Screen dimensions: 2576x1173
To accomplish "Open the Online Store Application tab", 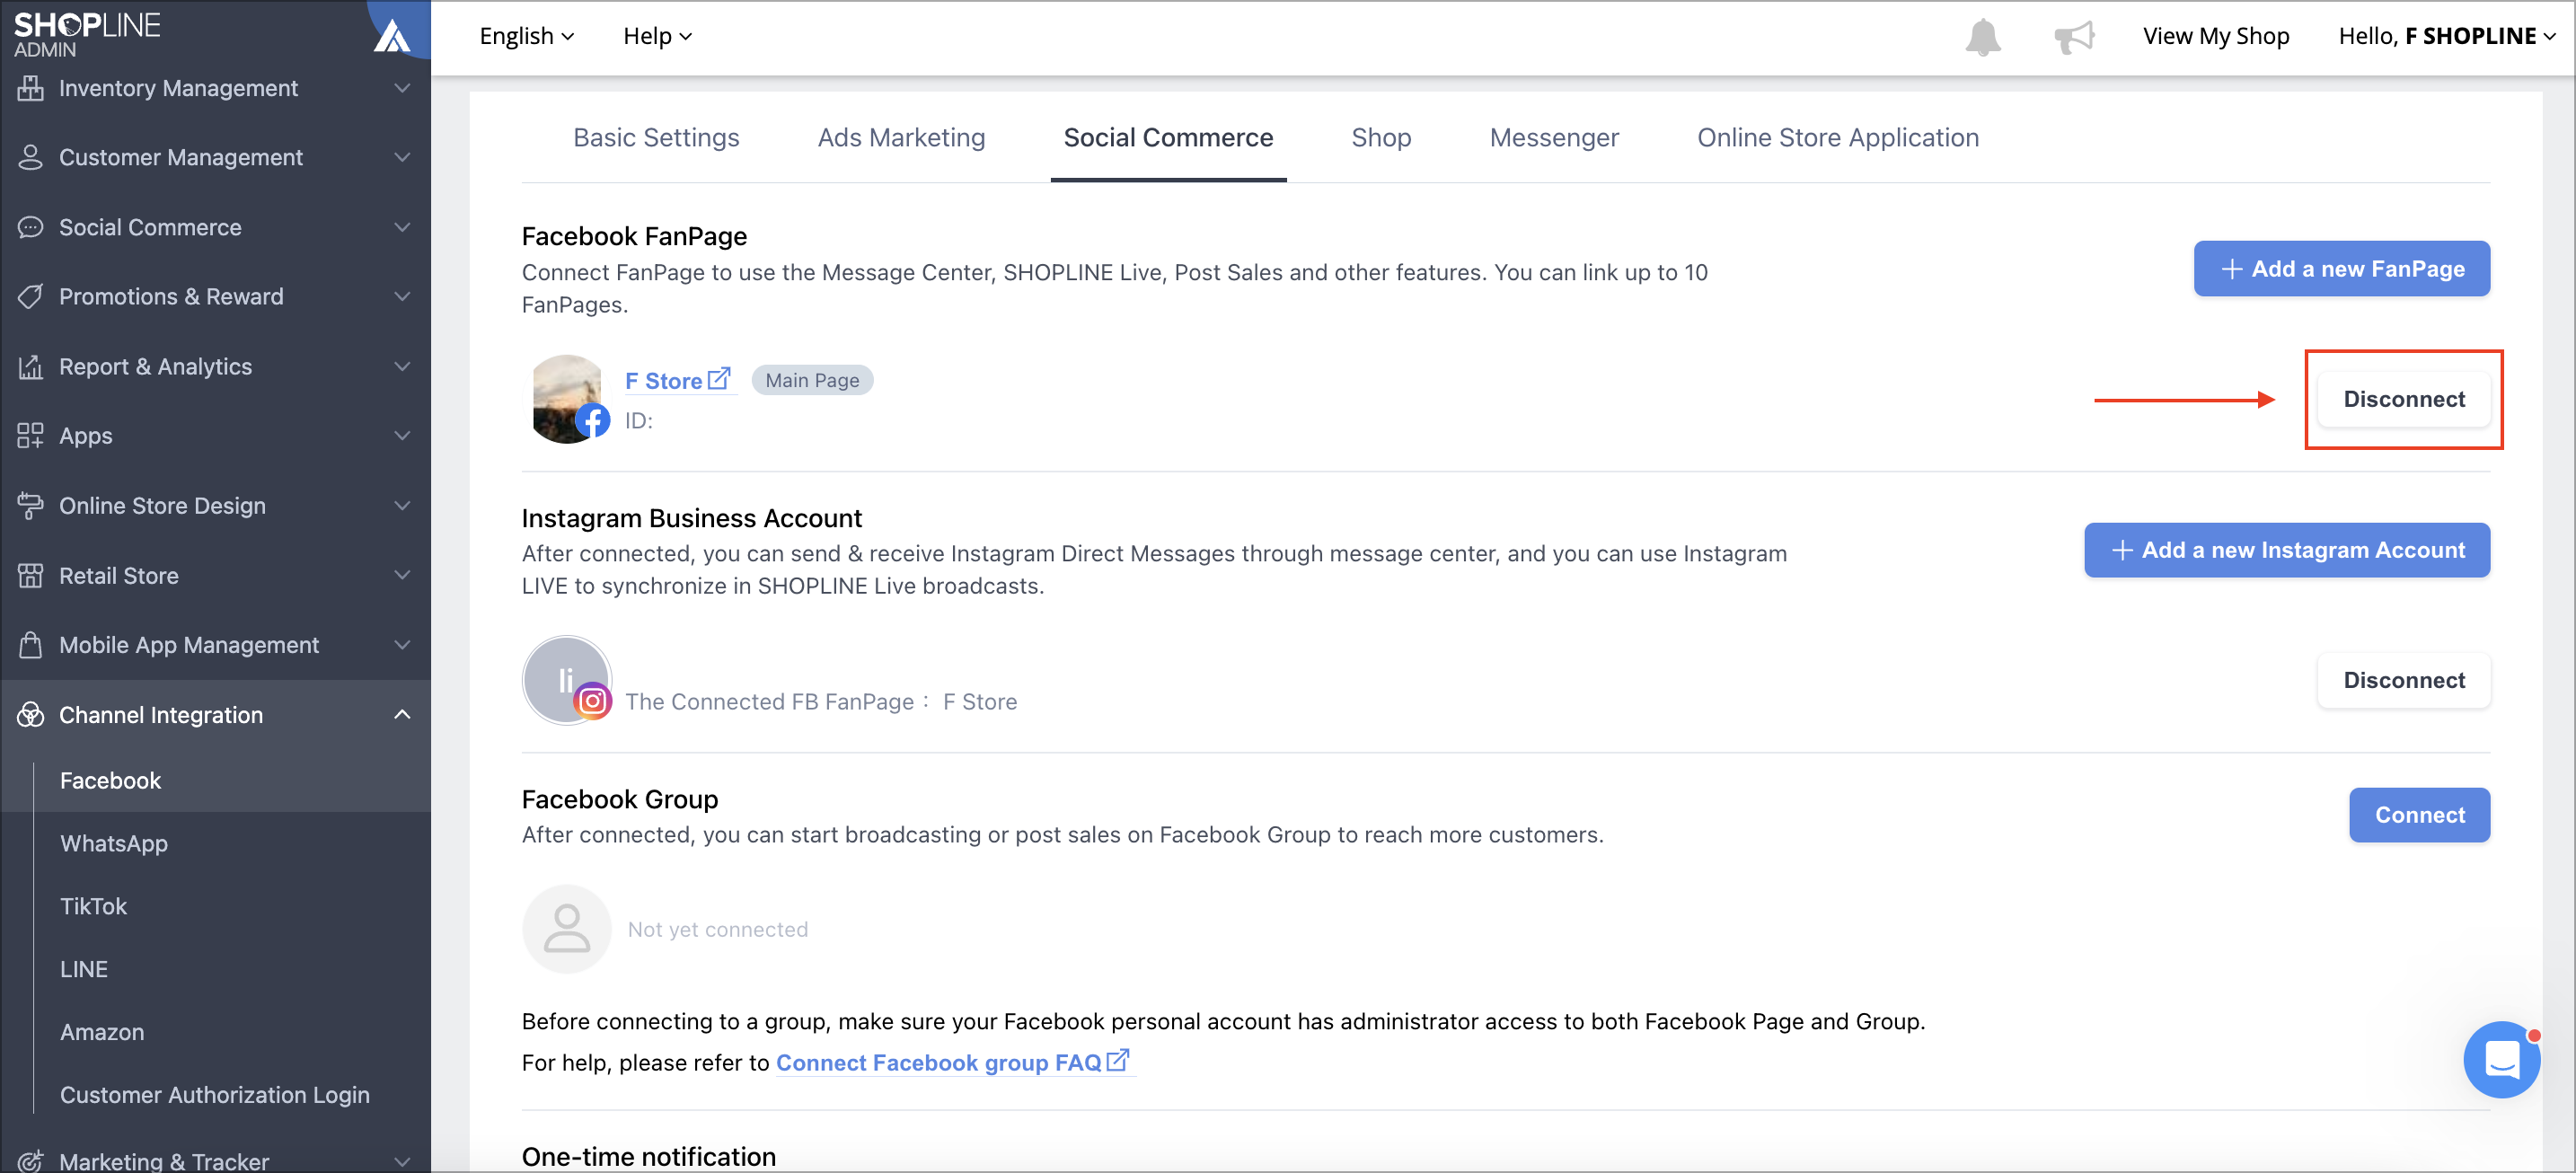I will coord(1838,137).
